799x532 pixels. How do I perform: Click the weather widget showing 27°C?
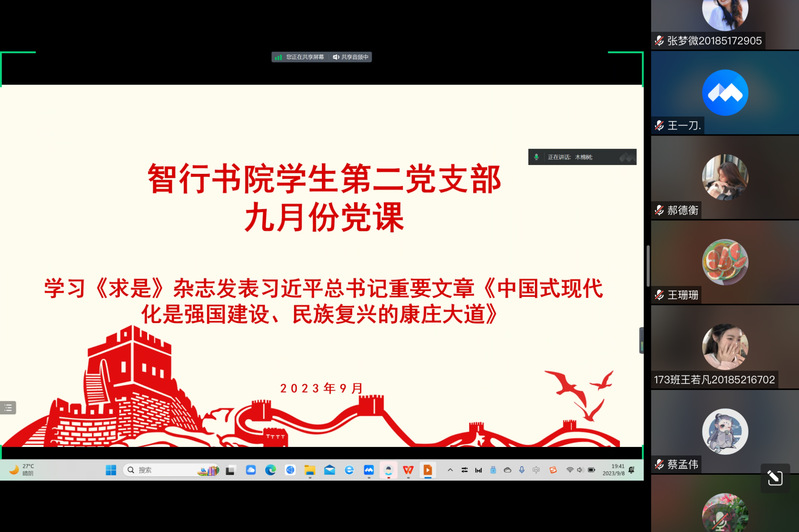(x=22, y=470)
